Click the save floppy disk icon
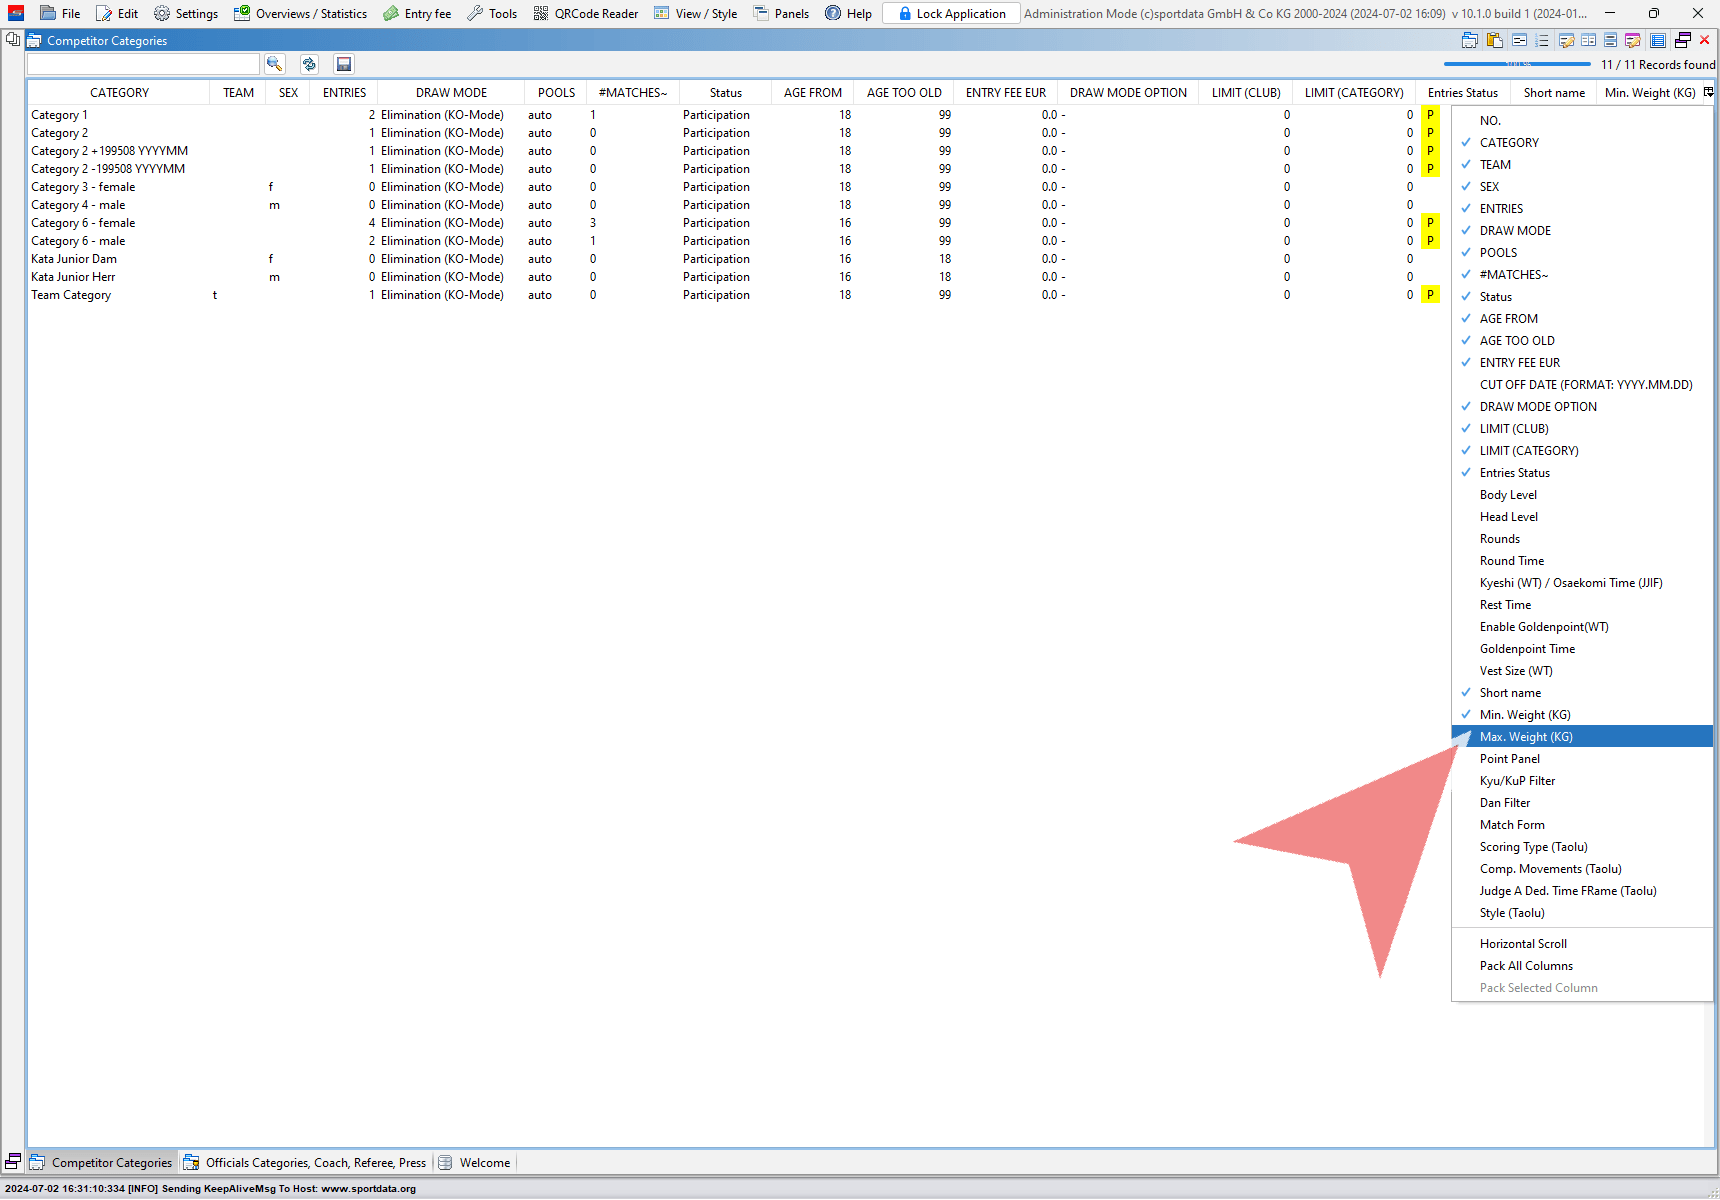Viewport: 1720px width, 1200px height. pos(344,64)
